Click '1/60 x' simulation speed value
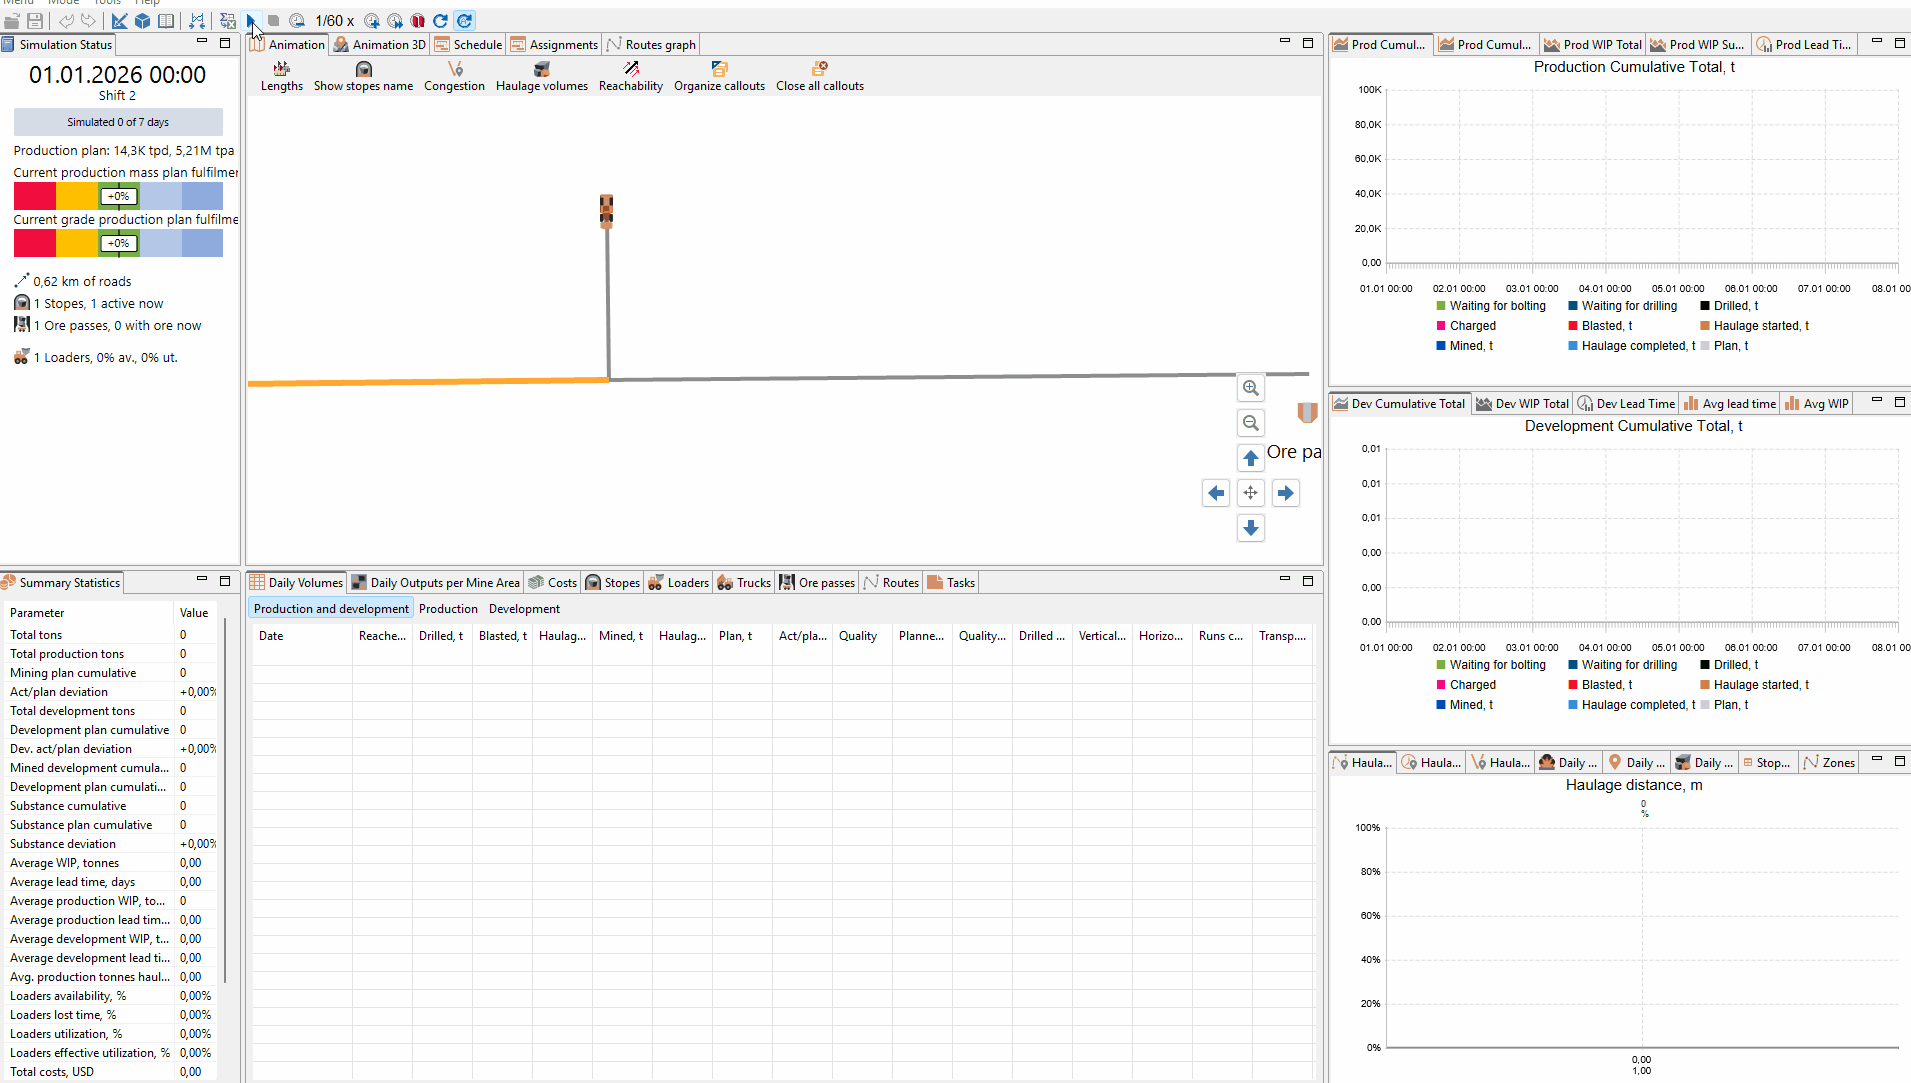 (x=334, y=20)
